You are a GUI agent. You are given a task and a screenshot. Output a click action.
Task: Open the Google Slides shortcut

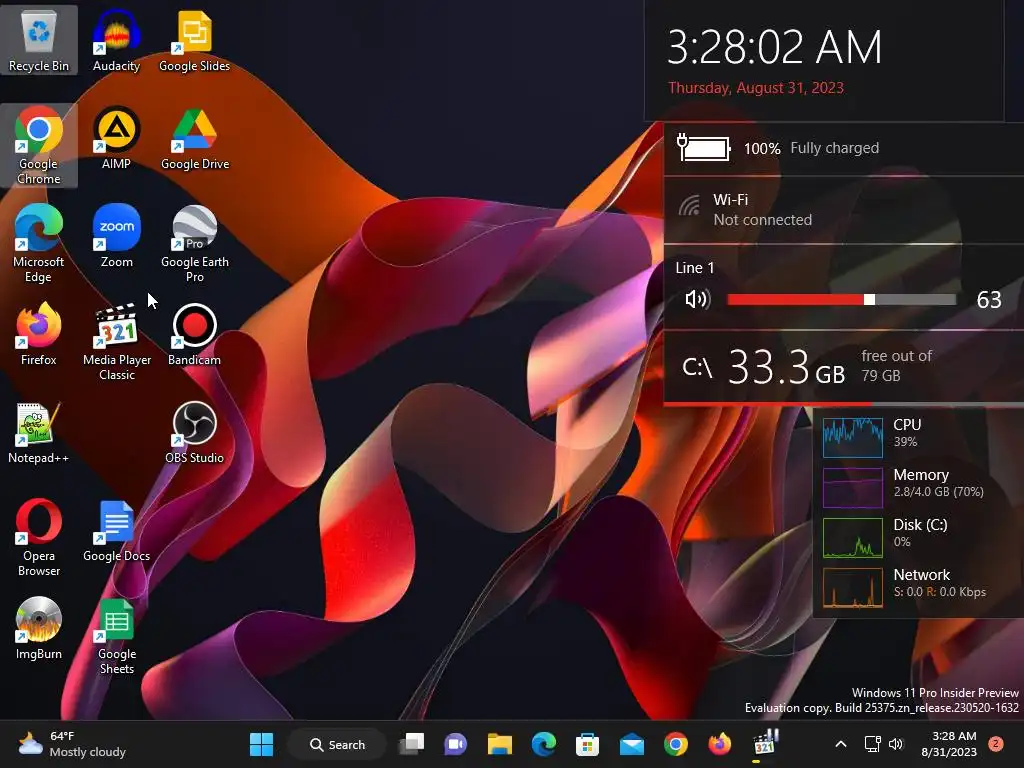(x=195, y=40)
